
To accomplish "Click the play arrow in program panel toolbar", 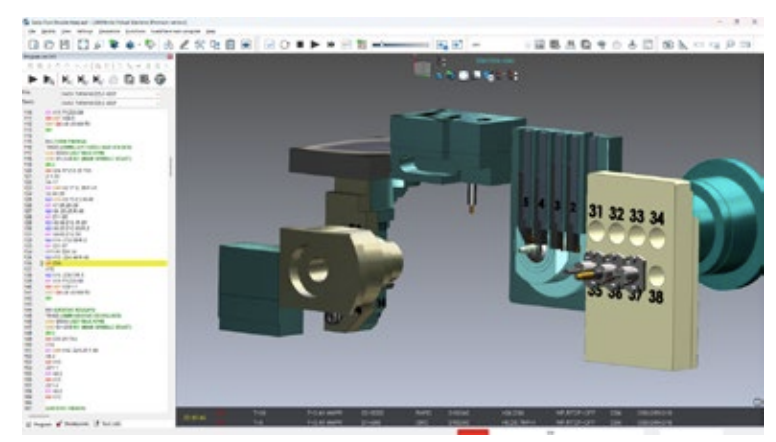I will [33, 79].
